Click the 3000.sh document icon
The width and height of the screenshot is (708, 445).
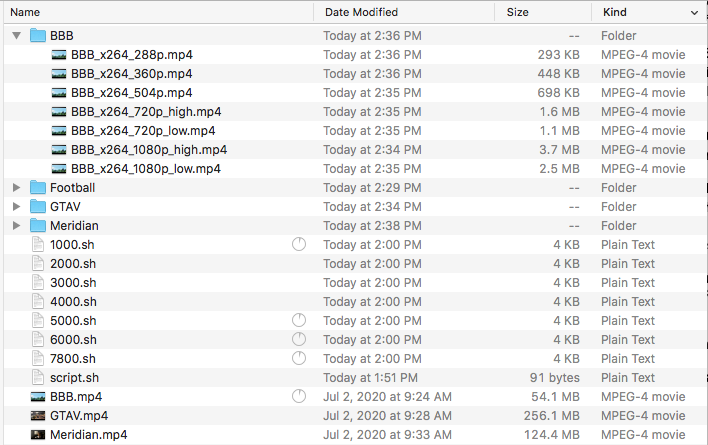[38, 282]
